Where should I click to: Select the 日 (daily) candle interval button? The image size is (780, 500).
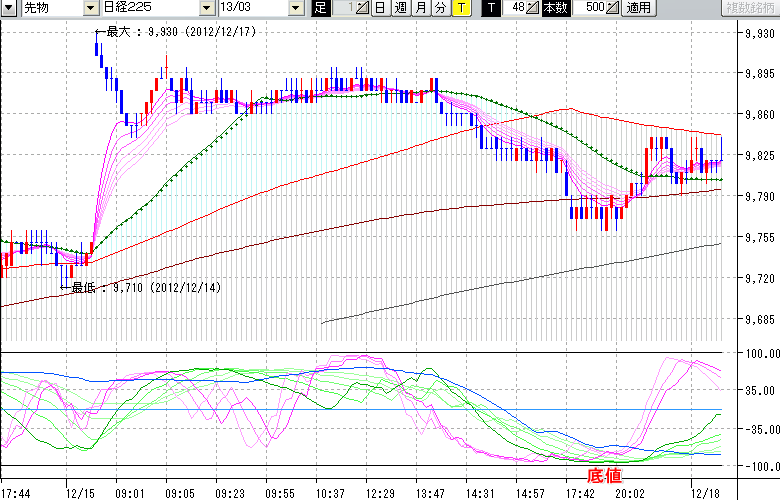click(380, 8)
